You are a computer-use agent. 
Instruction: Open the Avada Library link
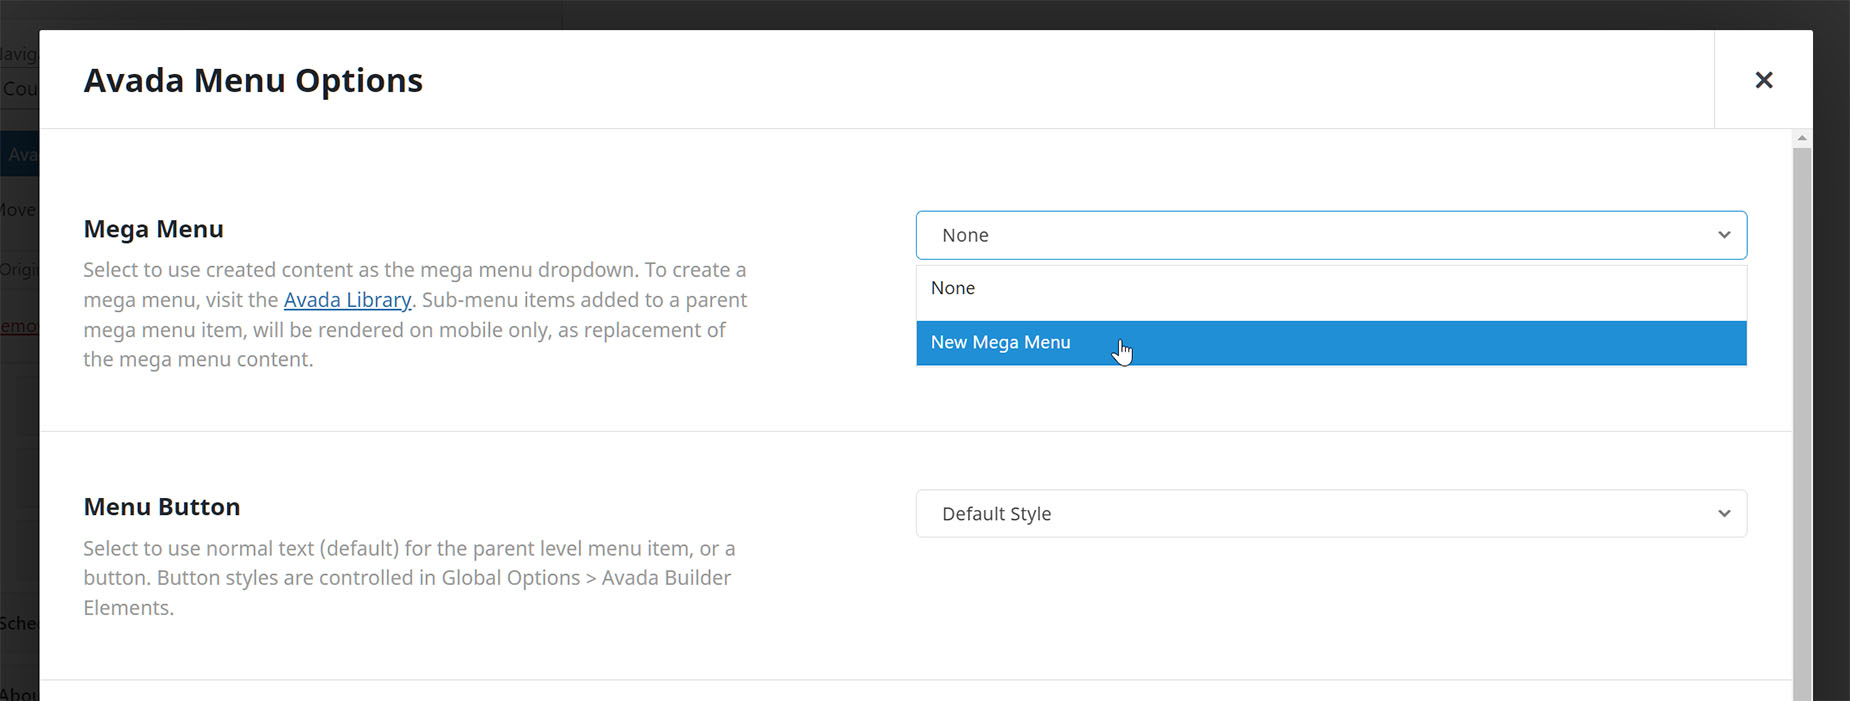pyautogui.click(x=347, y=300)
